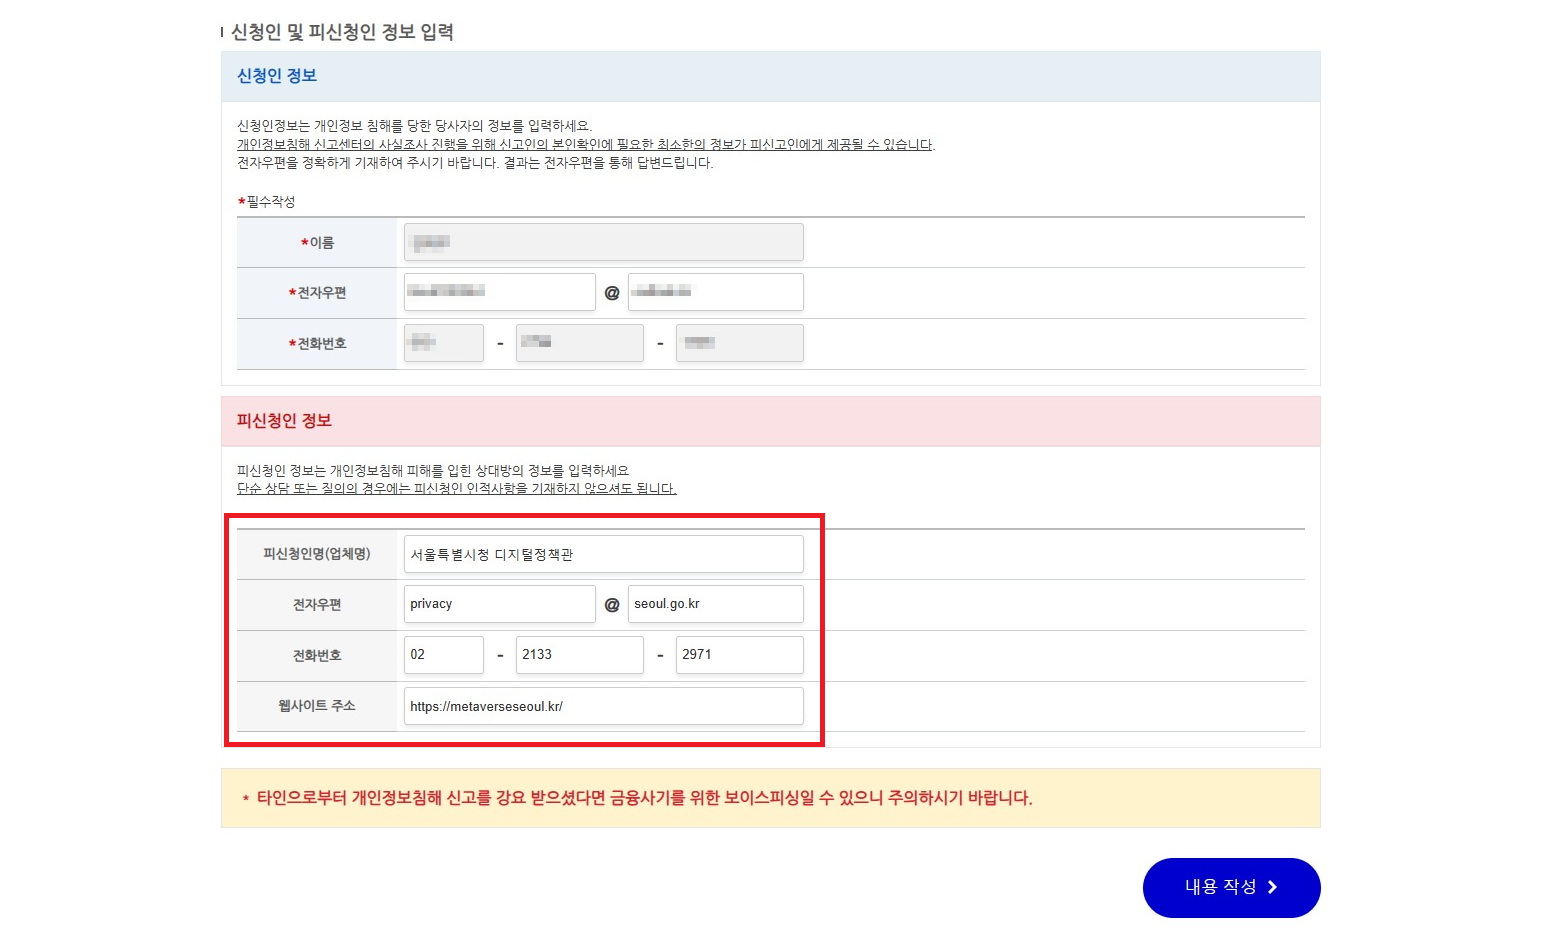Click the applicant phone area code field
The height and width of the screenshot is (936, 1542).
(x=444, y=343)
